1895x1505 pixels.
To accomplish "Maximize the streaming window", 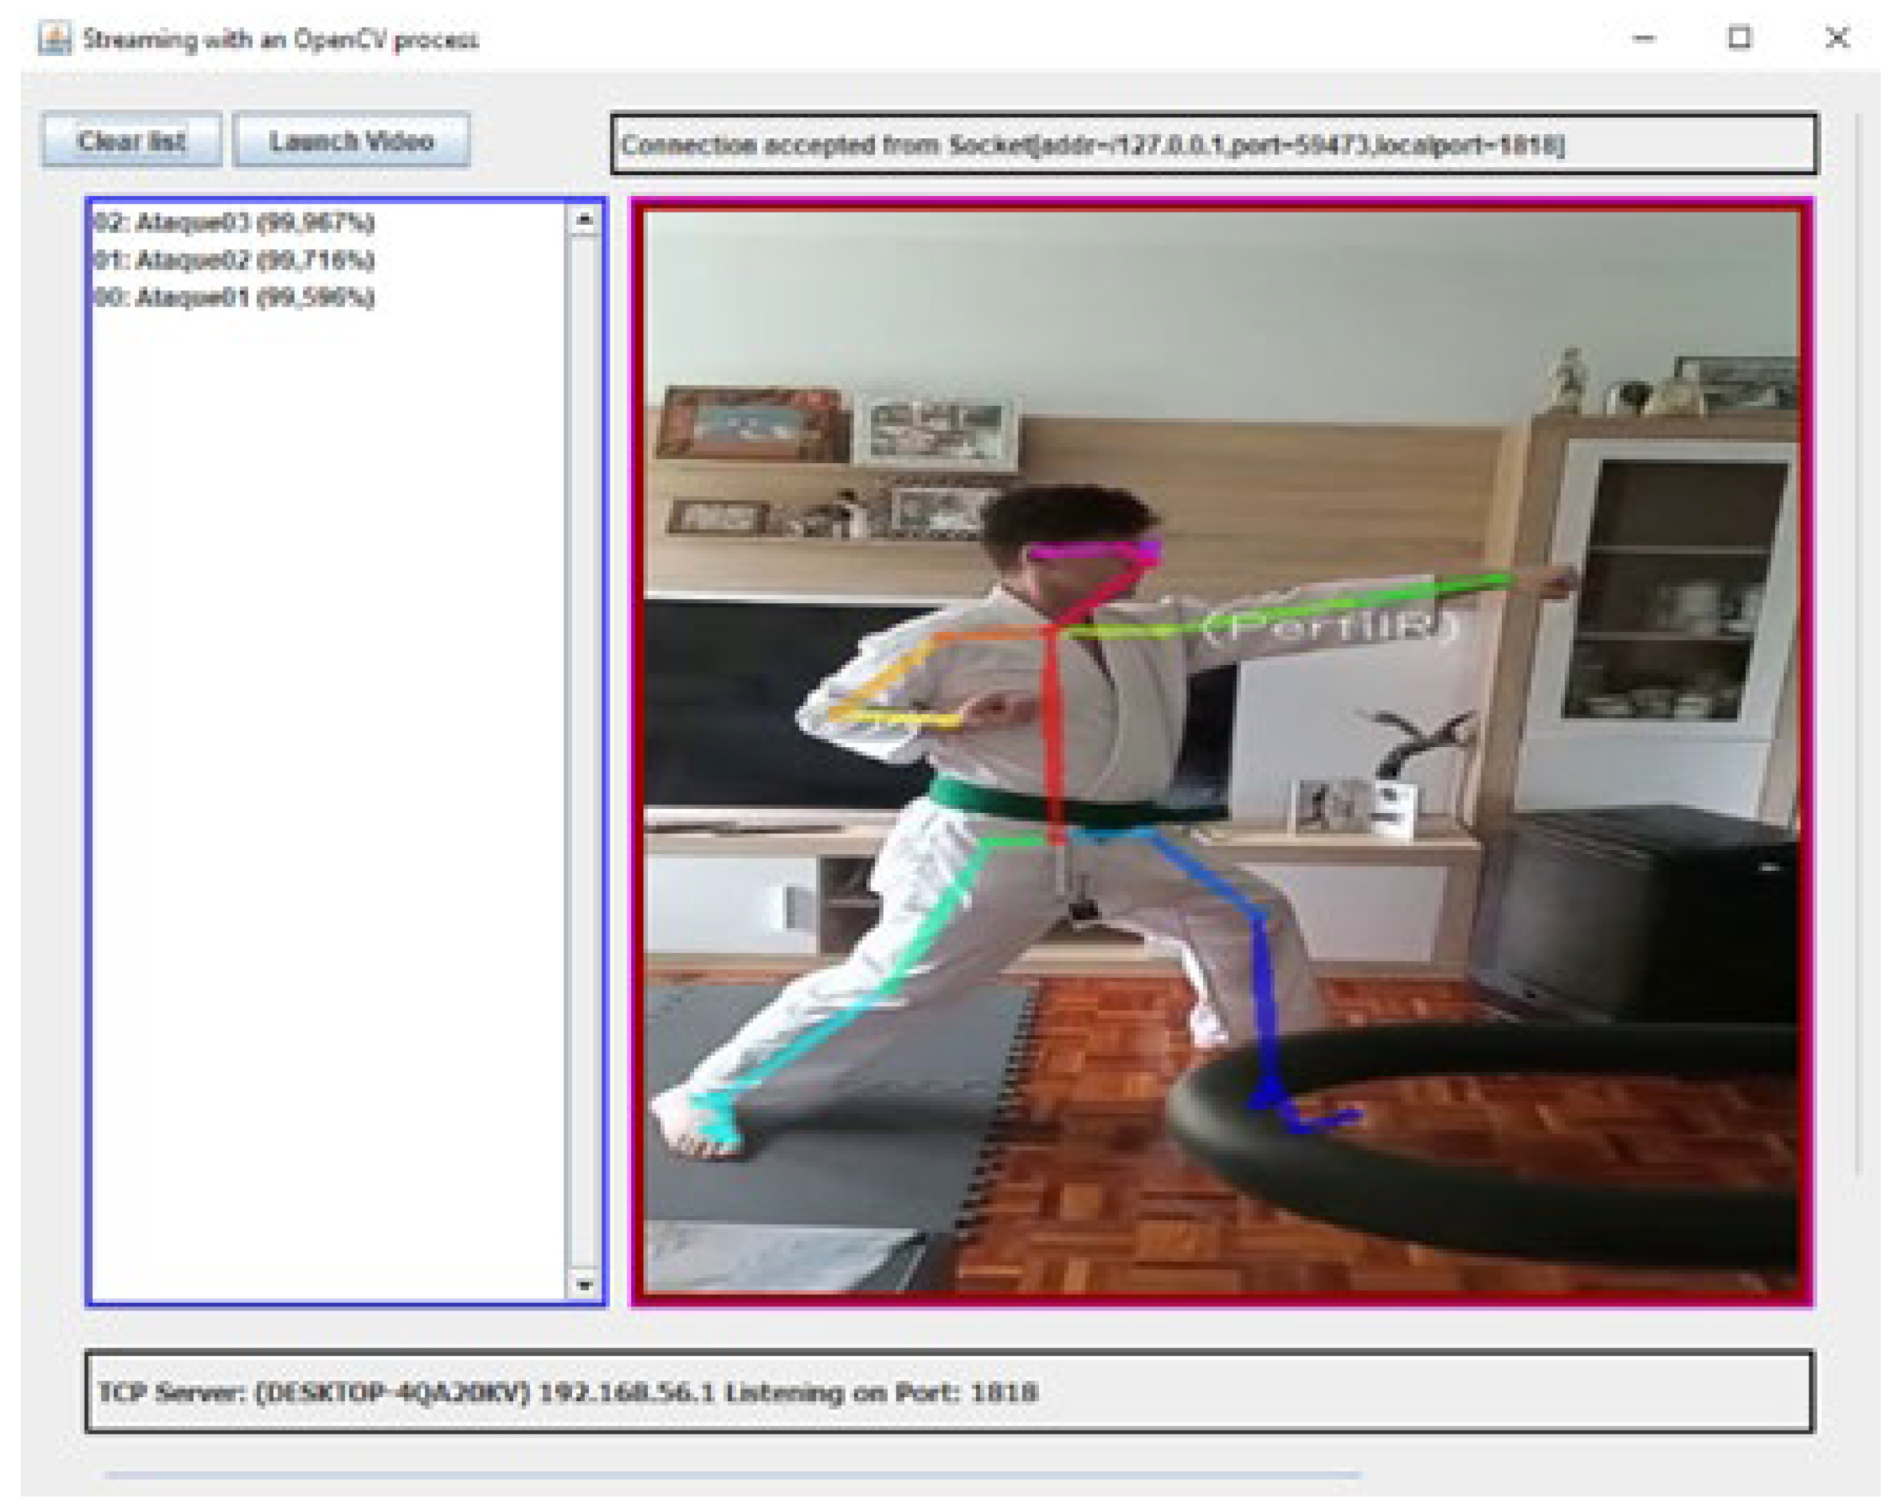I will (x=1740, y=38).
